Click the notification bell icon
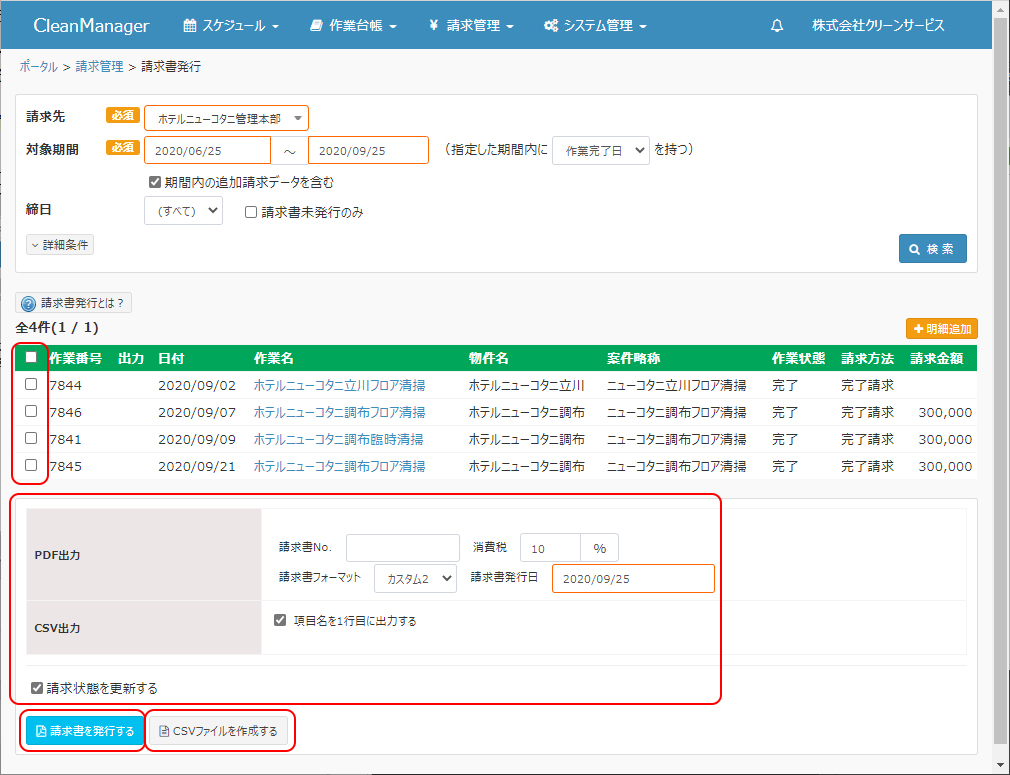Image resolution: width=1010 pixels, height=775 pixels. tap(777, 26)
